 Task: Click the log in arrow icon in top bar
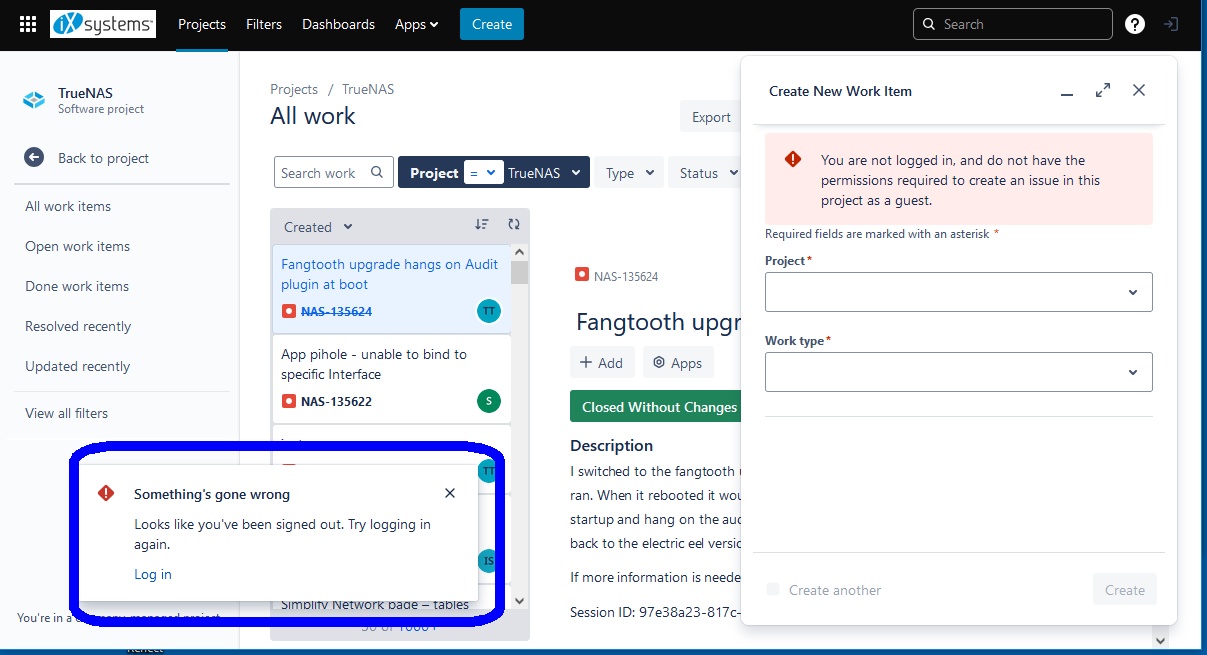pos(1171,24)
